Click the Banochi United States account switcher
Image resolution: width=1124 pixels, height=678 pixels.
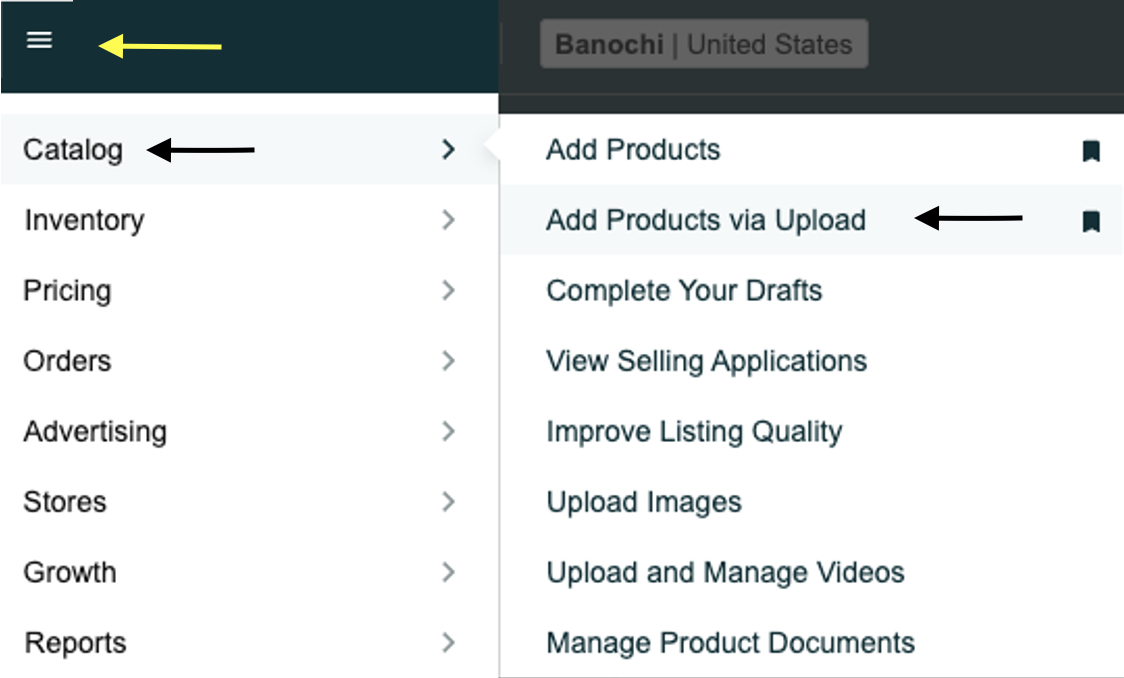coord(704,44)
